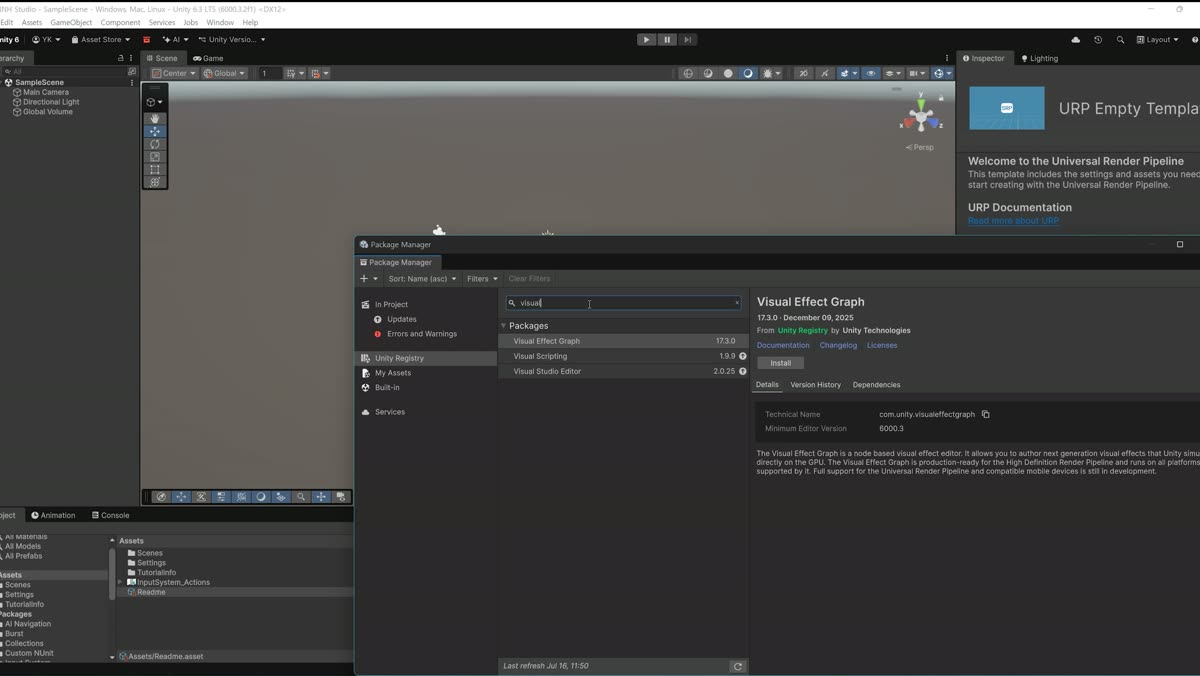
Task: Toggle Center pivot mode
Action: point(174,73)
